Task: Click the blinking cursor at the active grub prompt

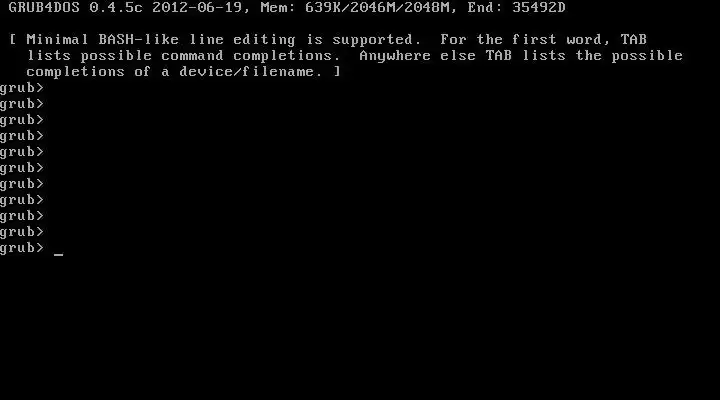Action: [58, 254]
